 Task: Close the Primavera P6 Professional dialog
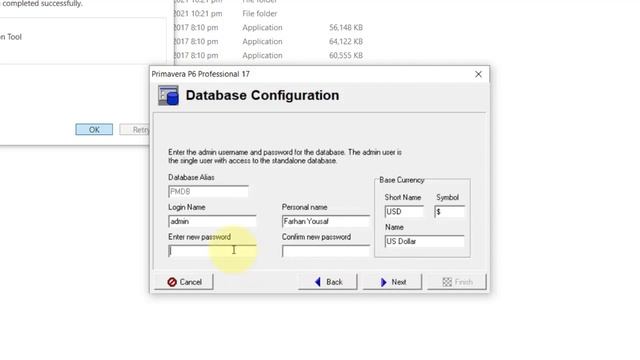tap(478, 74)
